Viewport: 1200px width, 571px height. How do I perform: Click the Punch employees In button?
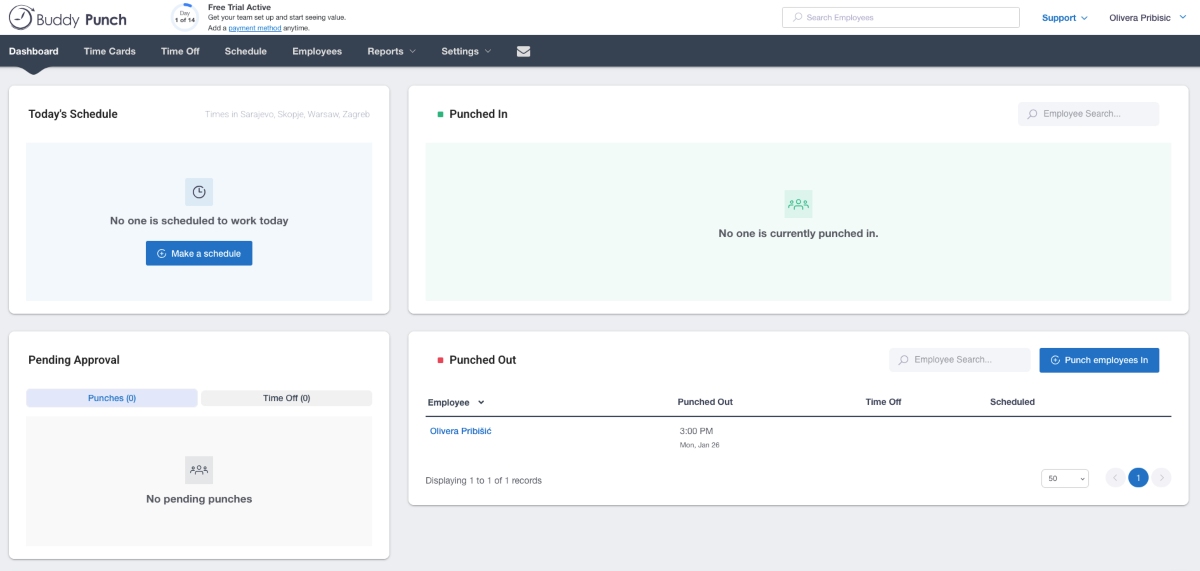tap(1099, 360)
